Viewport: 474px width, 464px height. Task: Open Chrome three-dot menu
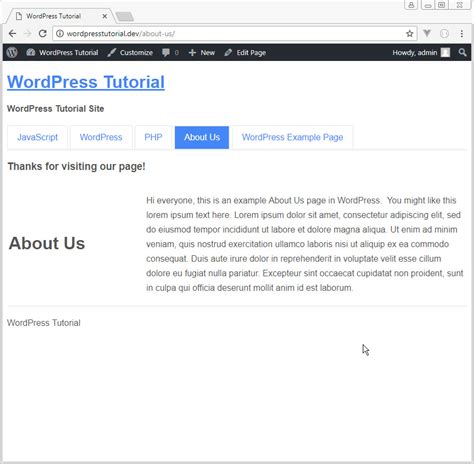click(x=462, y=34)
